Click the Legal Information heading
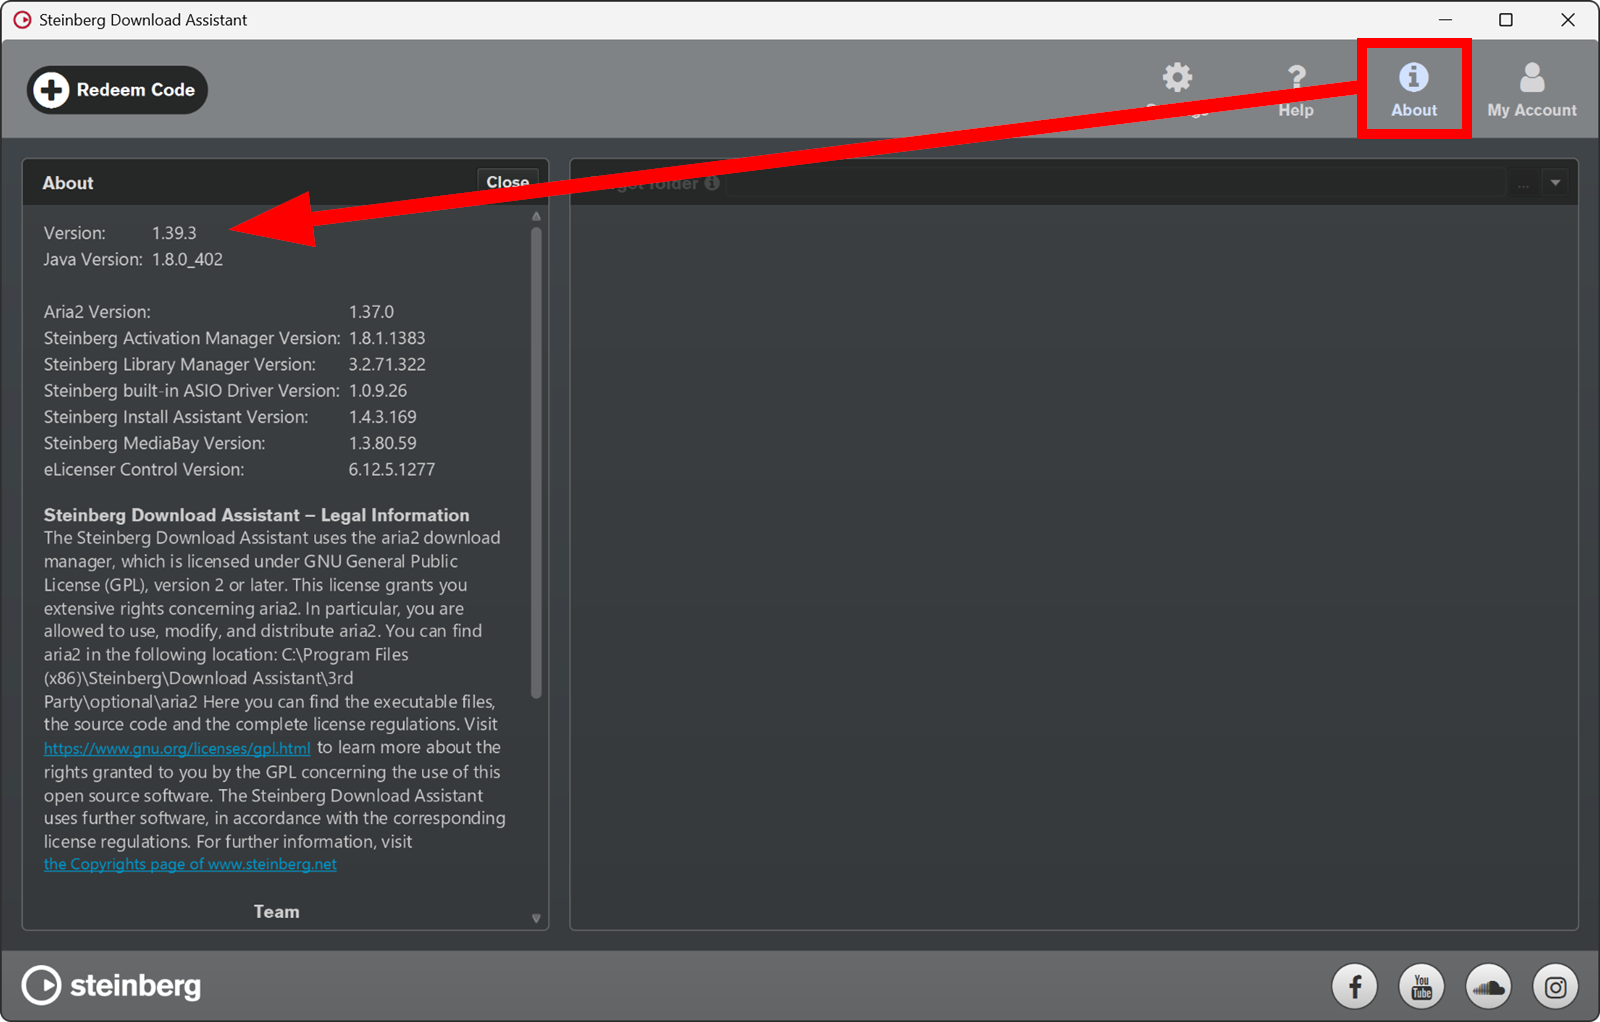Screen dimensions: 1600x1022 (256, 515)
